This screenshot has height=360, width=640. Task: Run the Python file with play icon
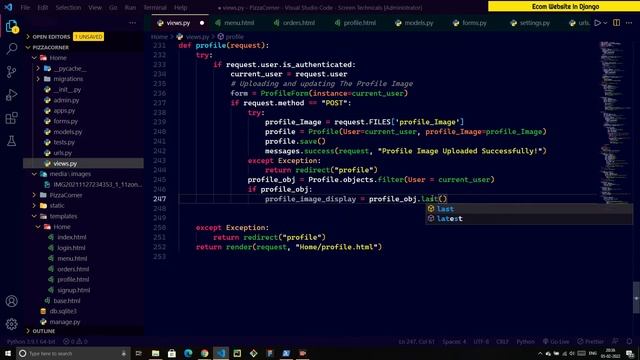(597, 23)
